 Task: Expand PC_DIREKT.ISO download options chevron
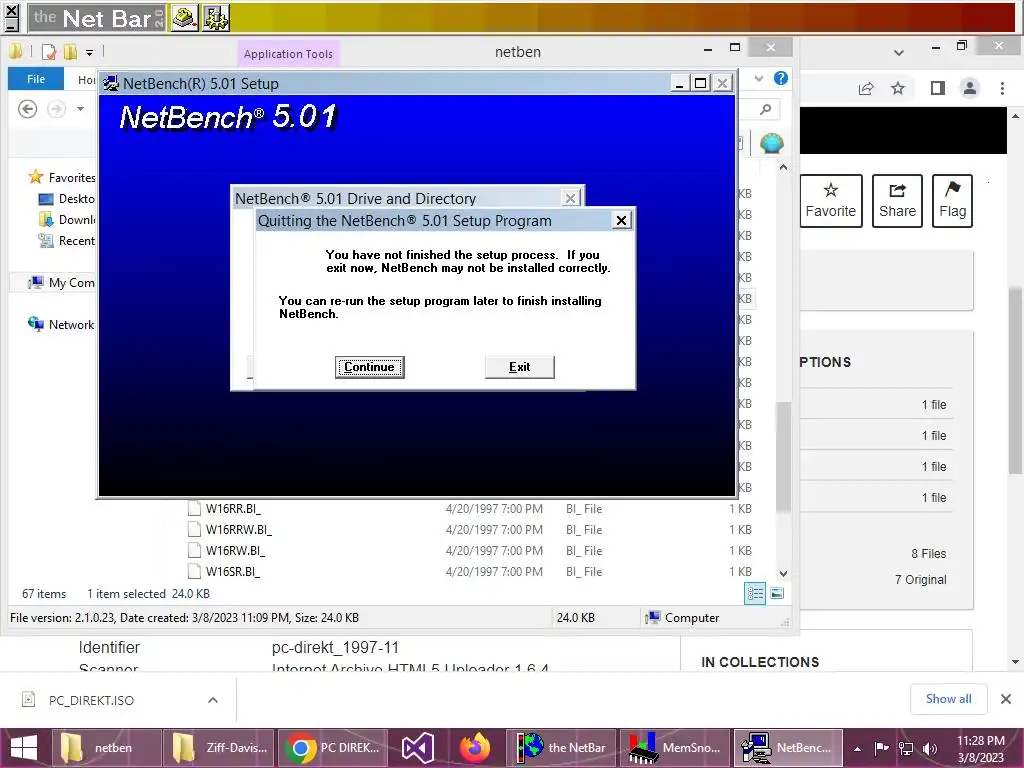213,700
